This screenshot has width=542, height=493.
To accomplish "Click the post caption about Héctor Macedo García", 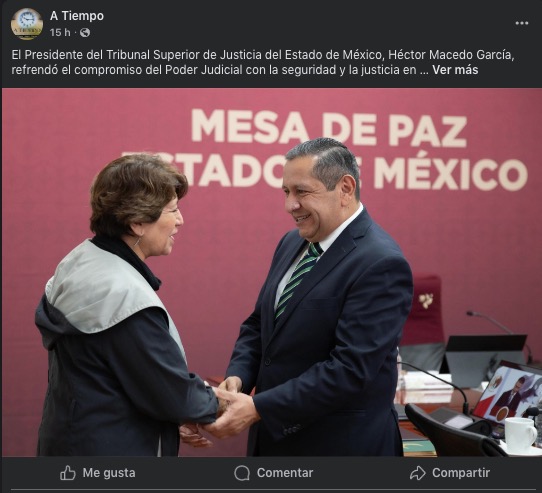I will (x=263, y=62).
